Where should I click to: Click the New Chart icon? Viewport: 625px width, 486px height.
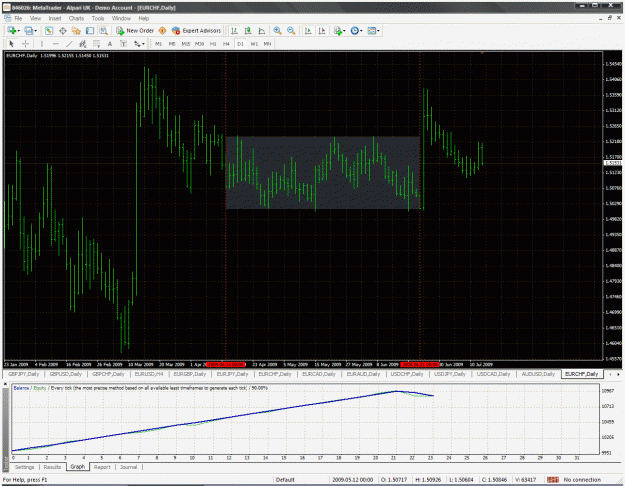(x=11, y=31)
